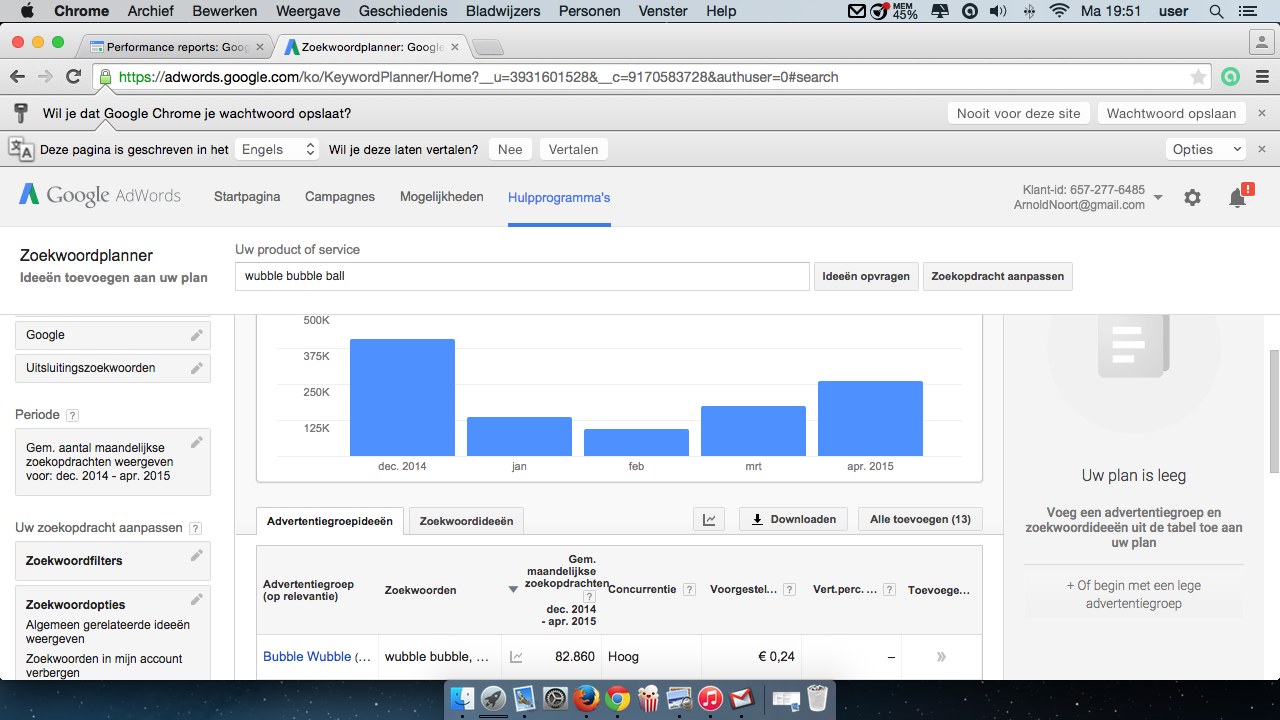Open Spotlight search in menu bar

(1216, 12)
